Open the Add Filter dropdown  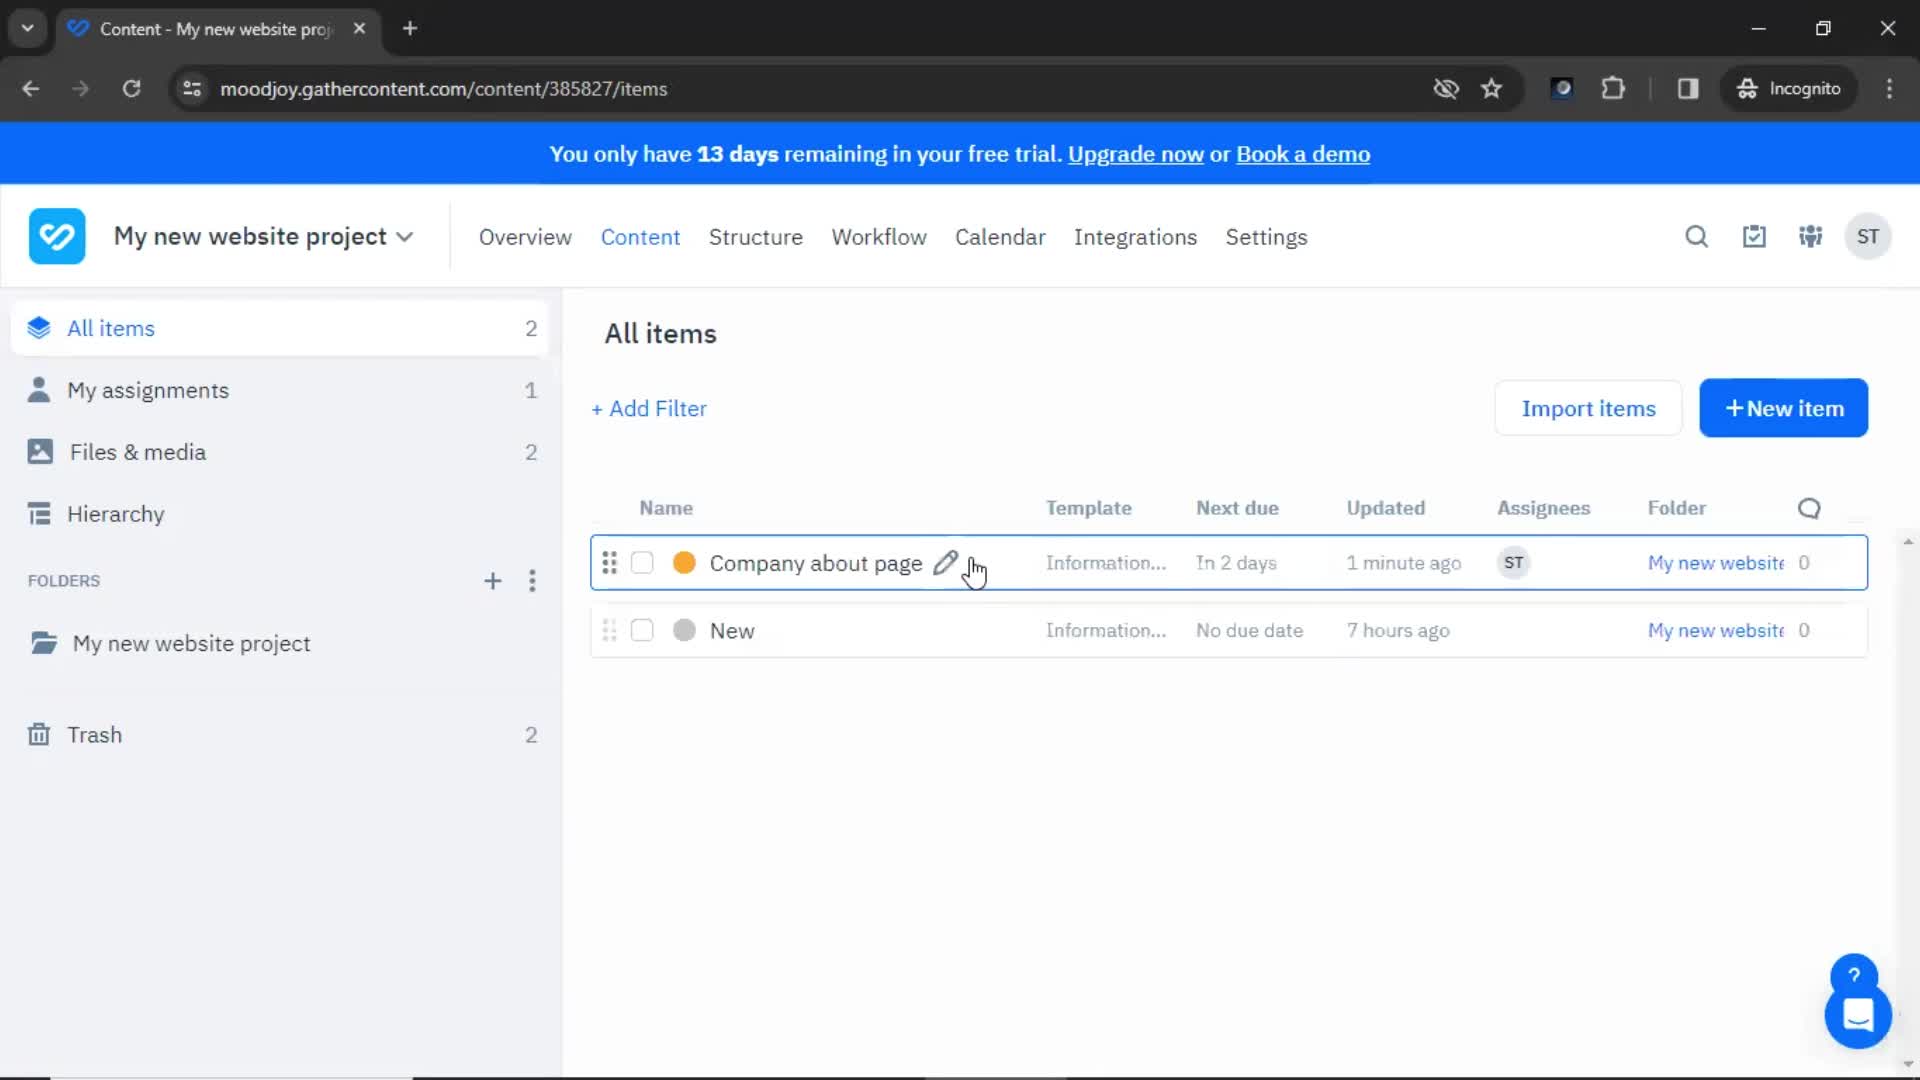pyautogui.click(x=649, y=409)
